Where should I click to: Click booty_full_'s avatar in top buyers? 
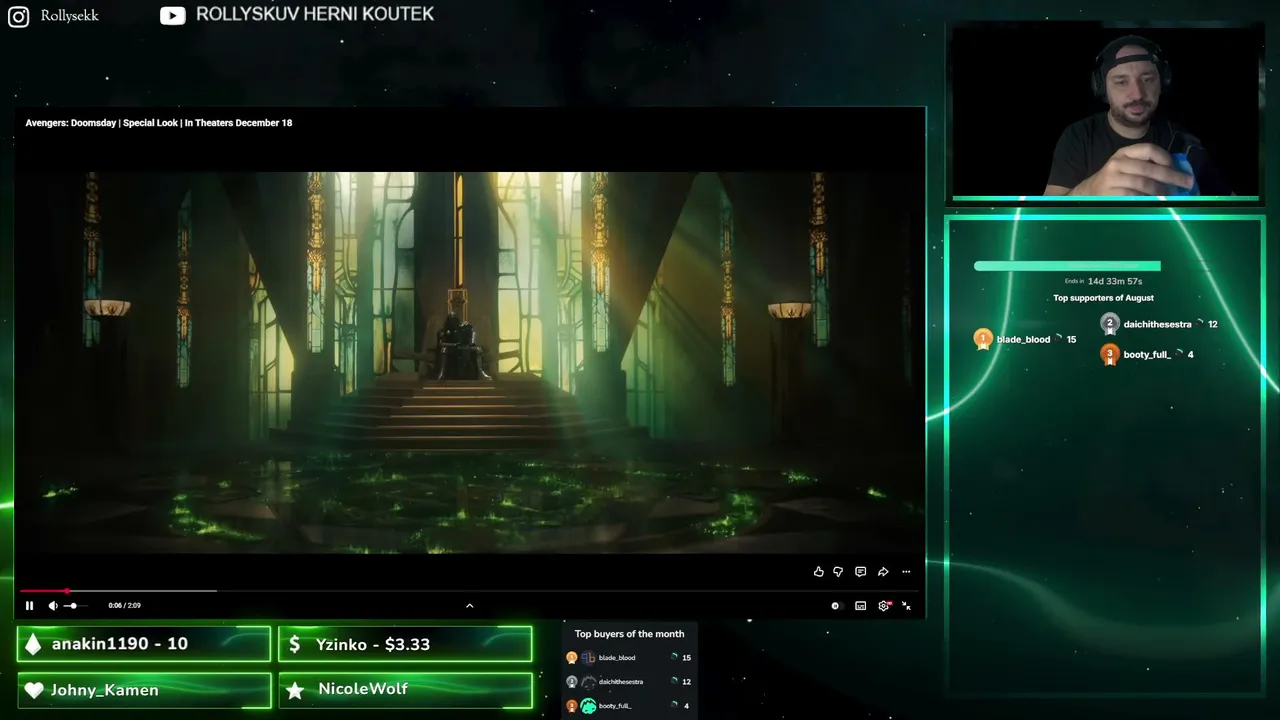click(588, 706)
